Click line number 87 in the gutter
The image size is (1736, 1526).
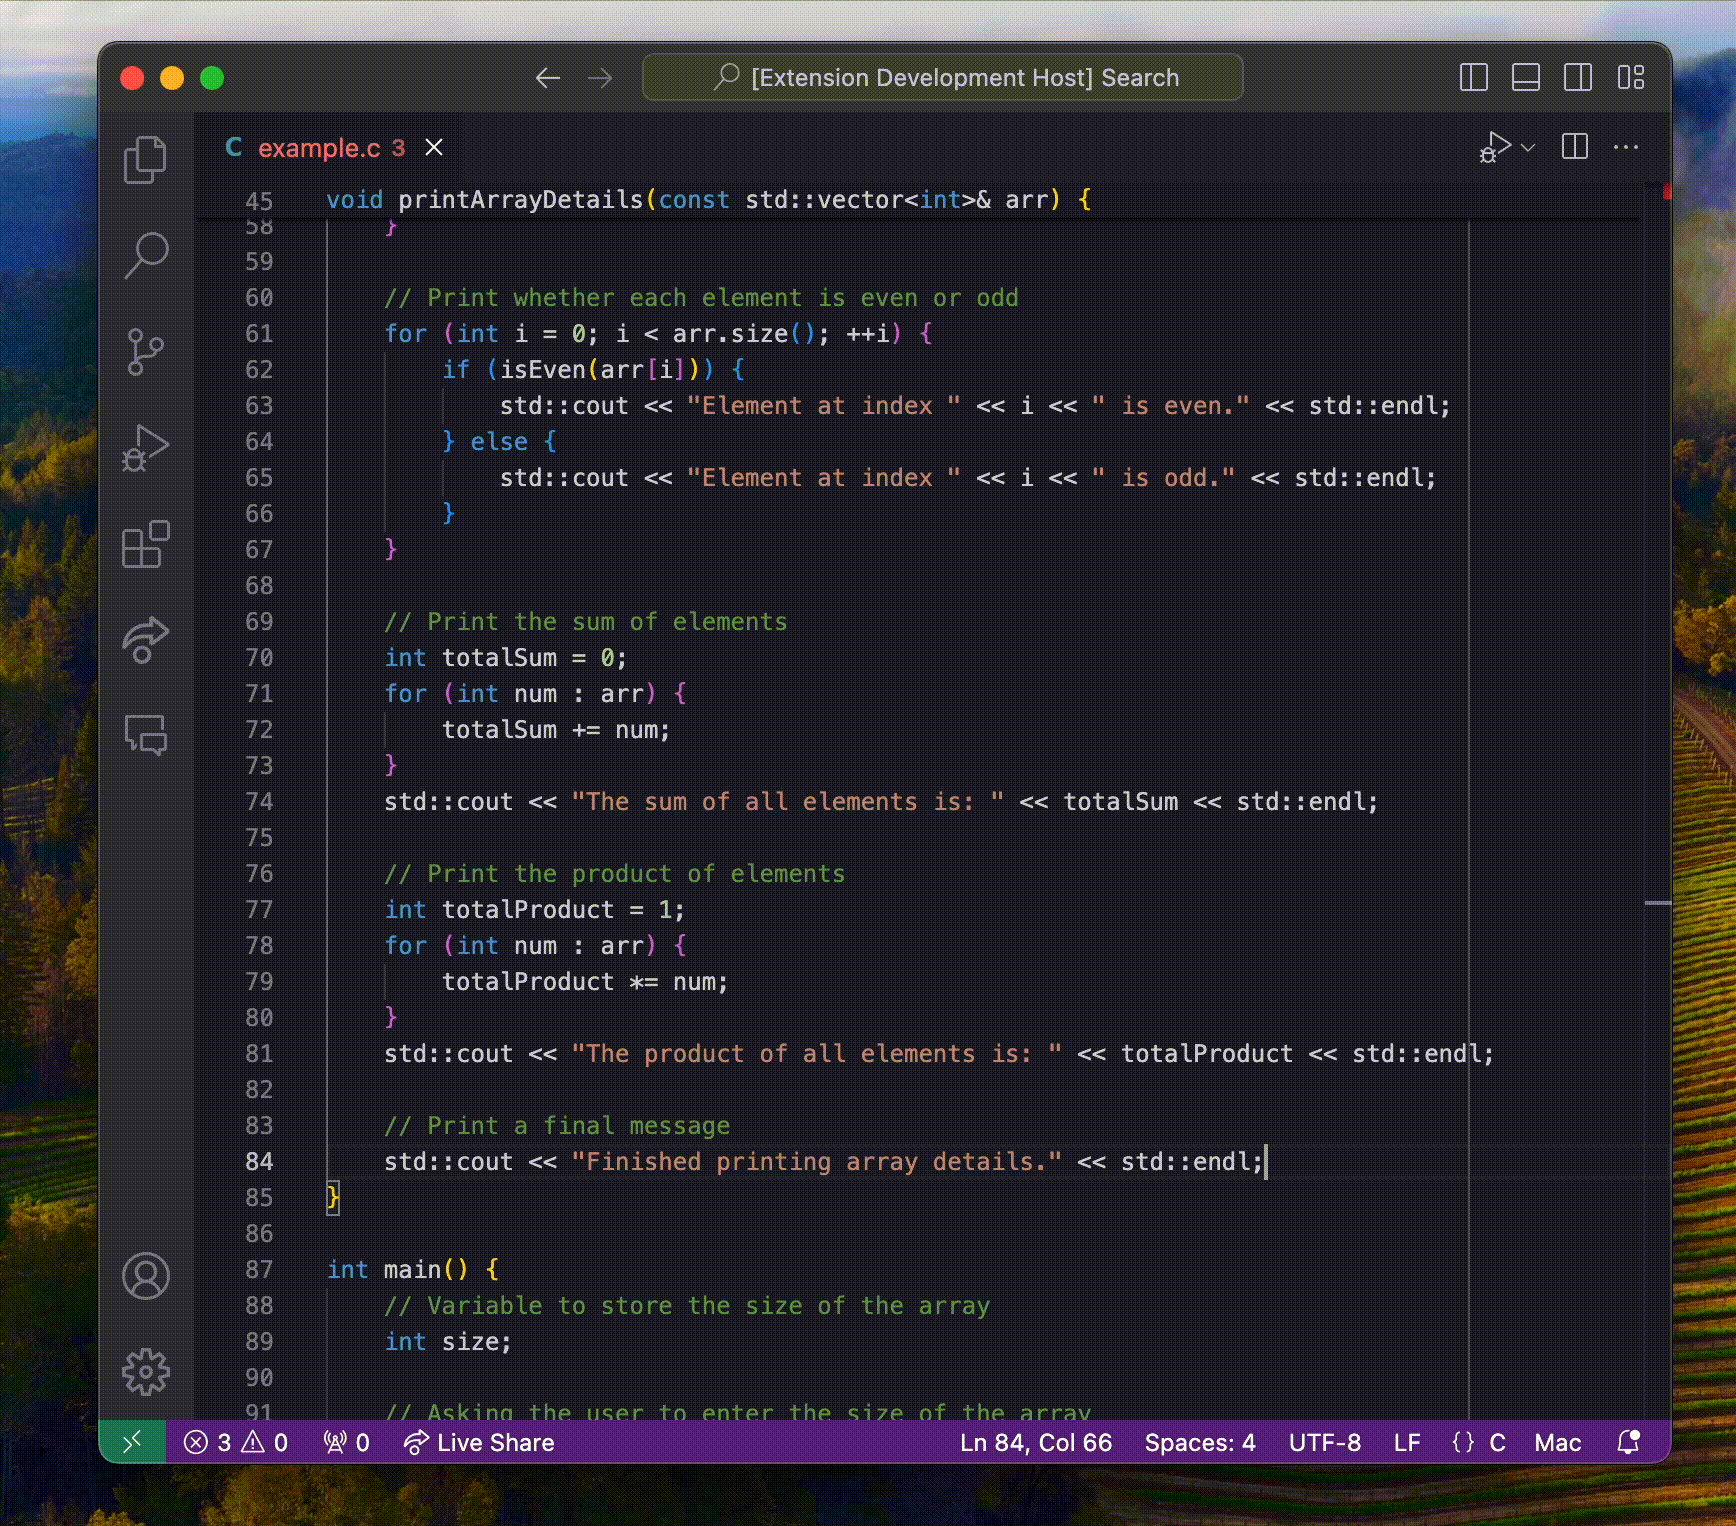pyautogui.click(x=259, y=1270)
